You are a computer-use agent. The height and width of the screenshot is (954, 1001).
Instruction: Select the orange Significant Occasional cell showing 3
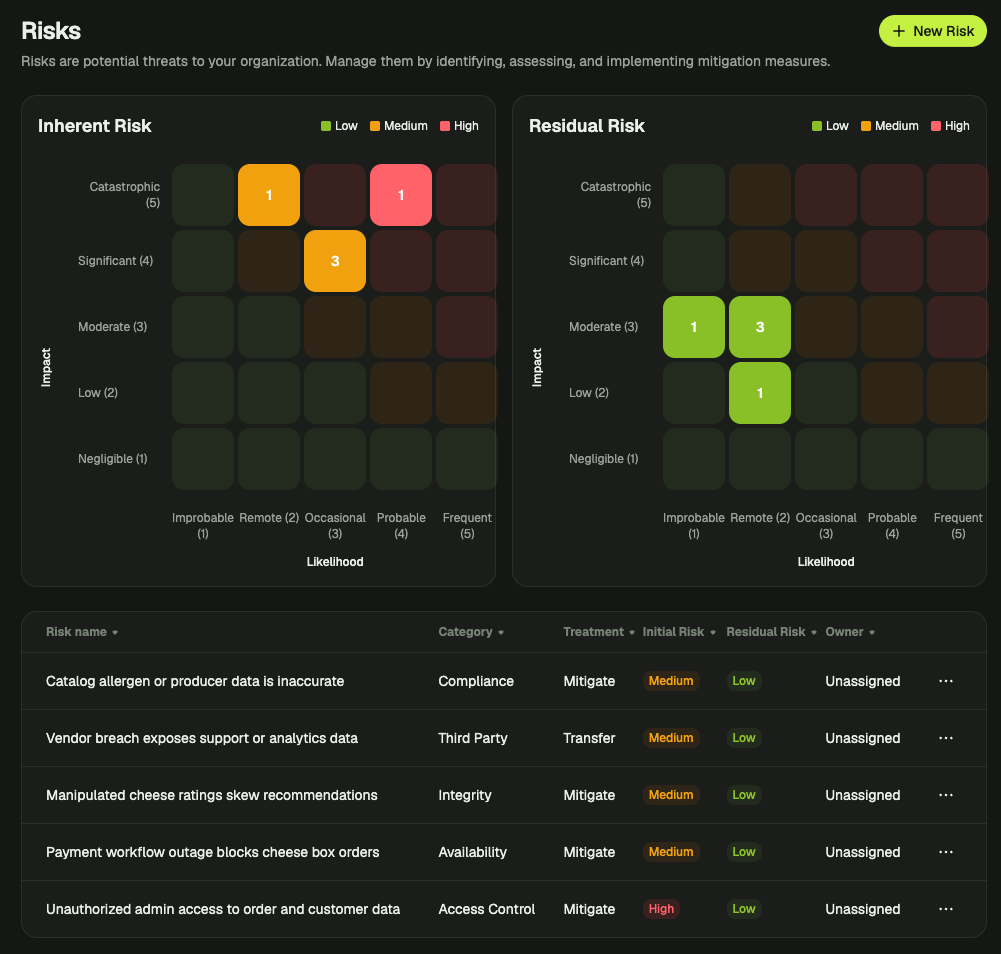click(335, 261)
